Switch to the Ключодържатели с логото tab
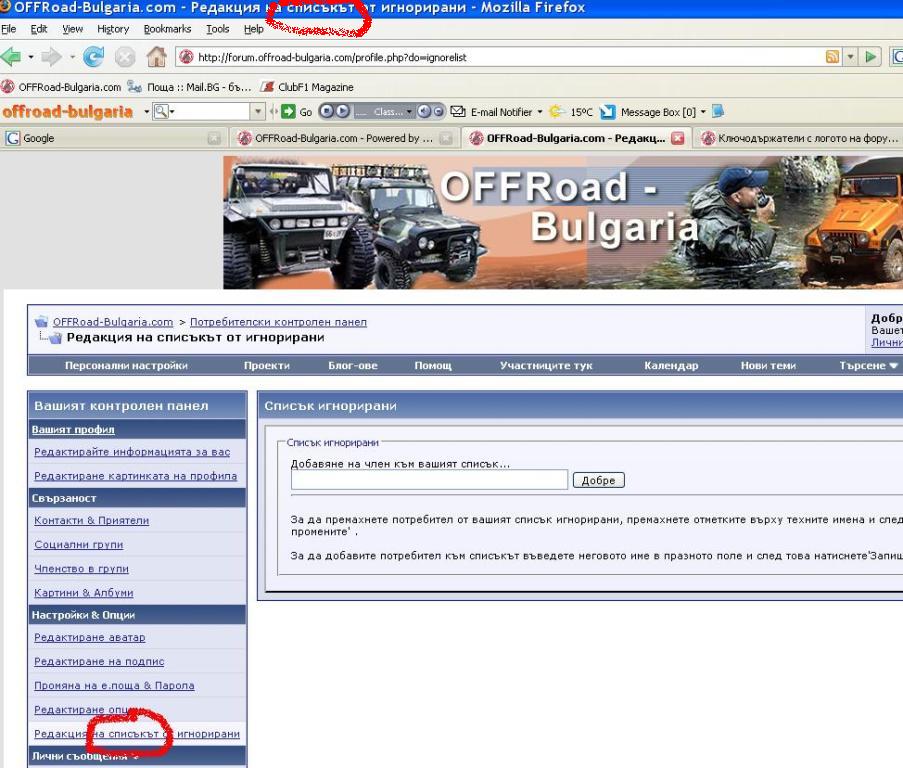The height and width of the screenshot is (768, 903). [x=800, y=138]
